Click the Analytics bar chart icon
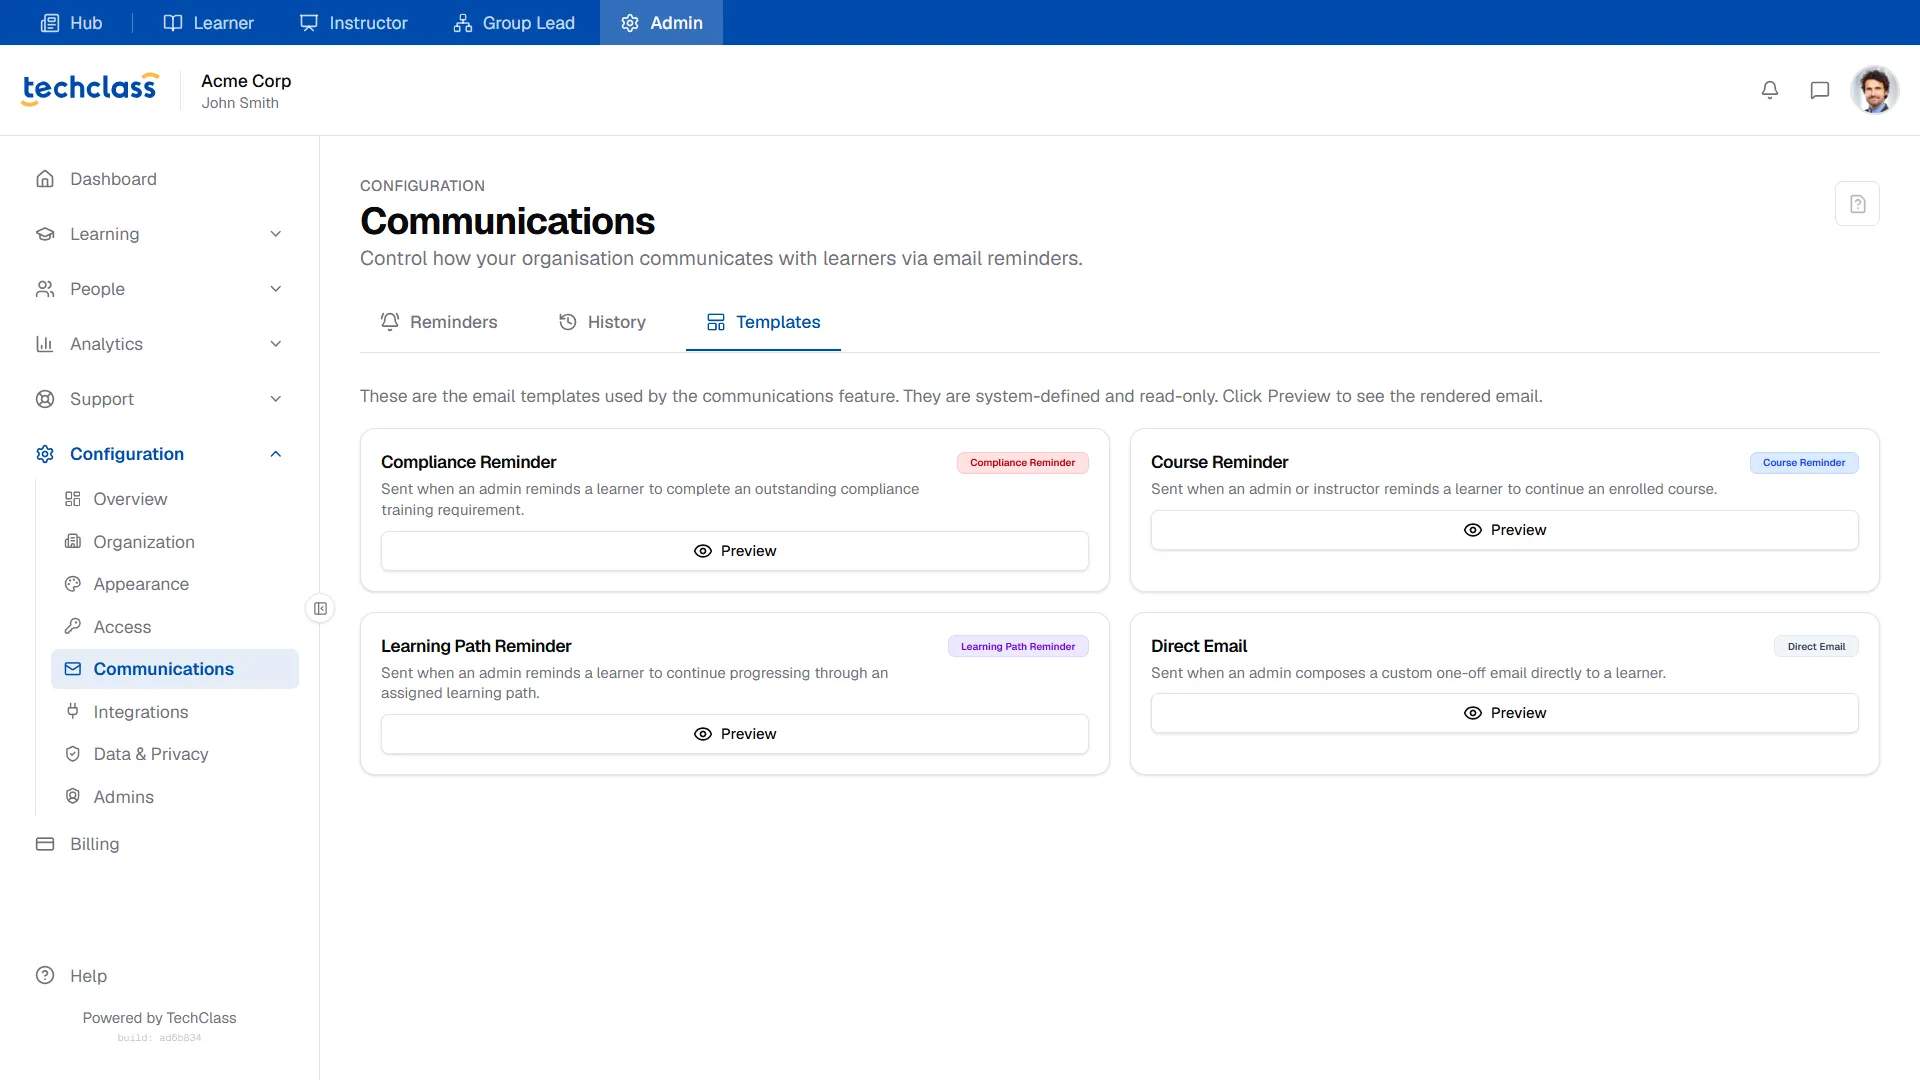Viewport: 1920px width, 1080px height. [45, 344]
